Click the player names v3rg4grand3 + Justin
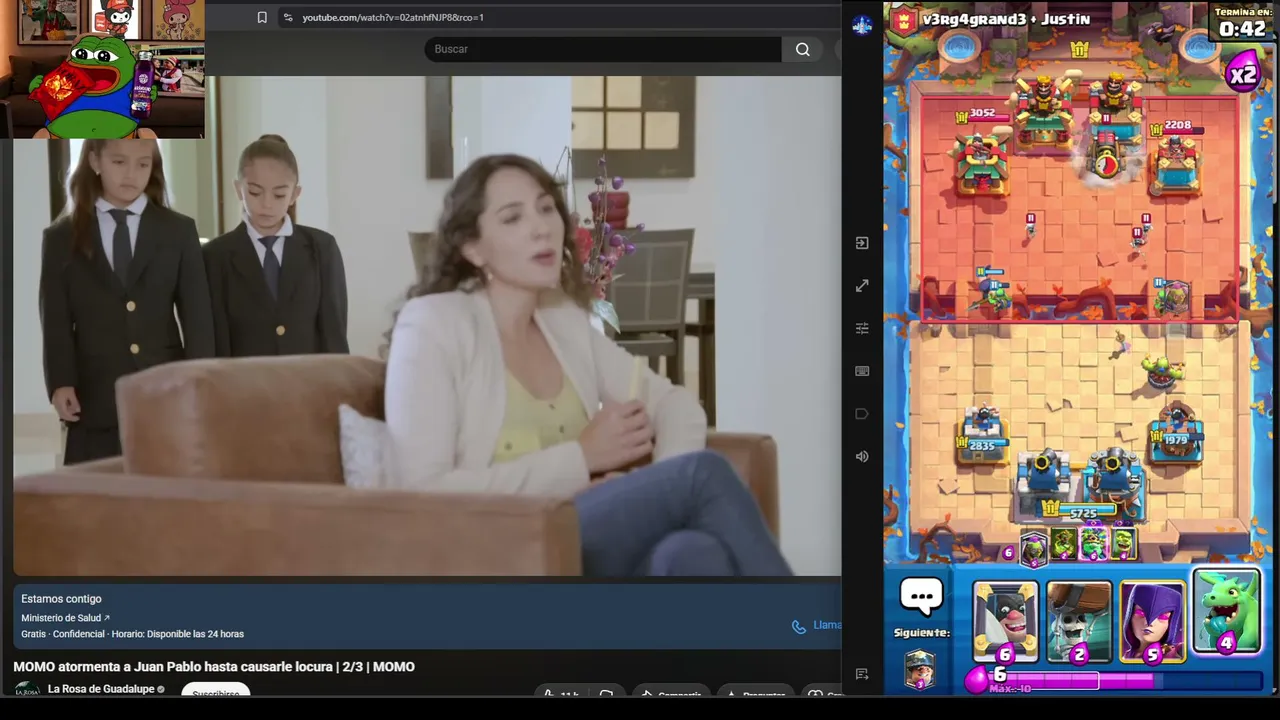The image size is (1280, 720). [1006, 19]
